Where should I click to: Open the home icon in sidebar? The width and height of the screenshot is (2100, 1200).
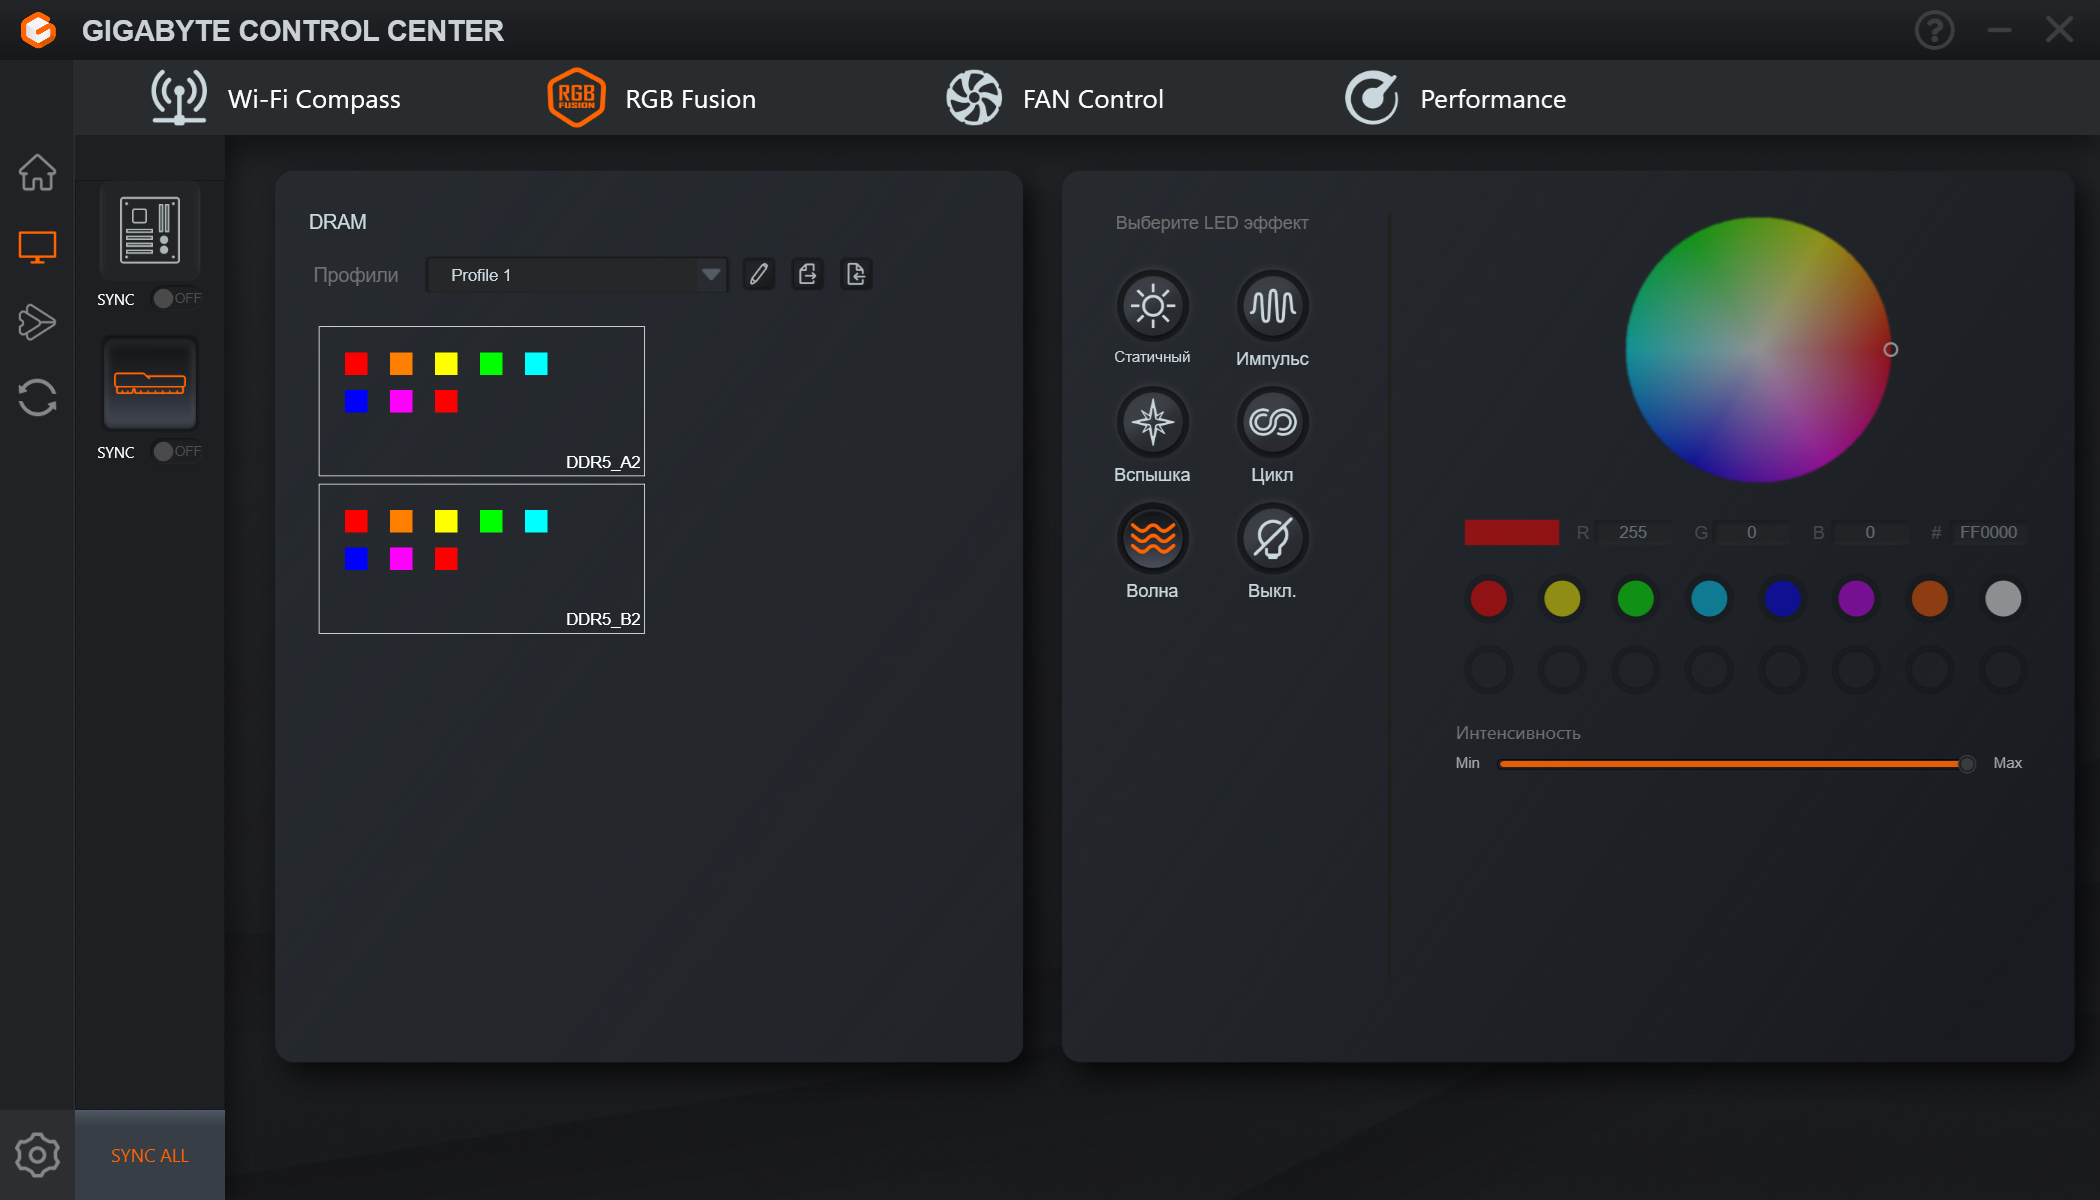coord(37,172)
